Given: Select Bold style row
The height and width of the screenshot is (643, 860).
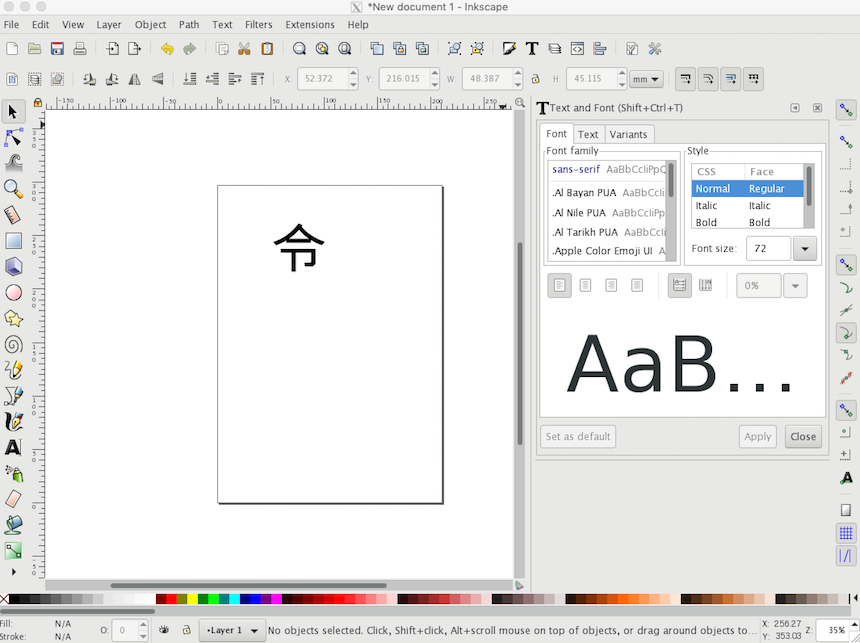Looking at the screenshot, I should point(747,222).
